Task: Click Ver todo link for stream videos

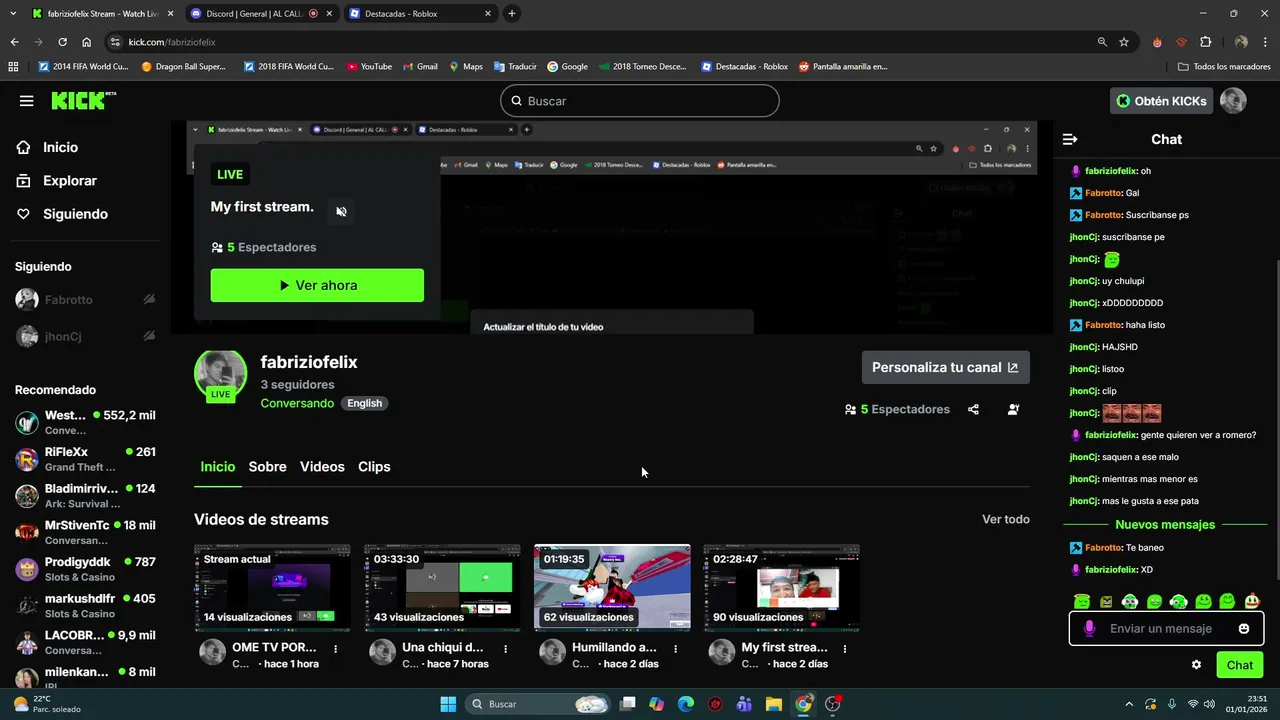Action: (1005, 520)
